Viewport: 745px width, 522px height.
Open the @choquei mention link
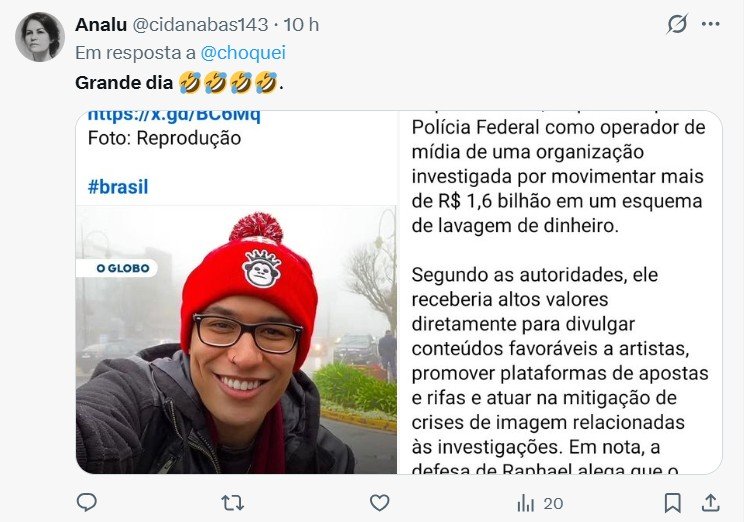click(x=243, y=53)
